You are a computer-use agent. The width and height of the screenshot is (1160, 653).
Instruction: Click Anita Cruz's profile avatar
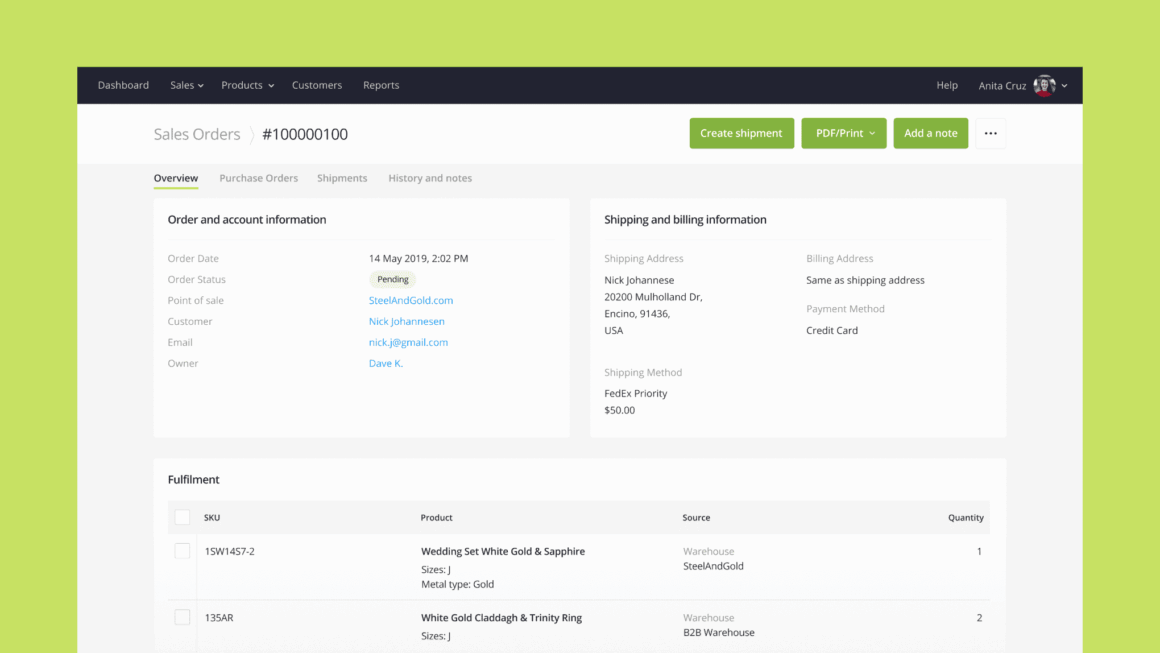click(1044, 86)
